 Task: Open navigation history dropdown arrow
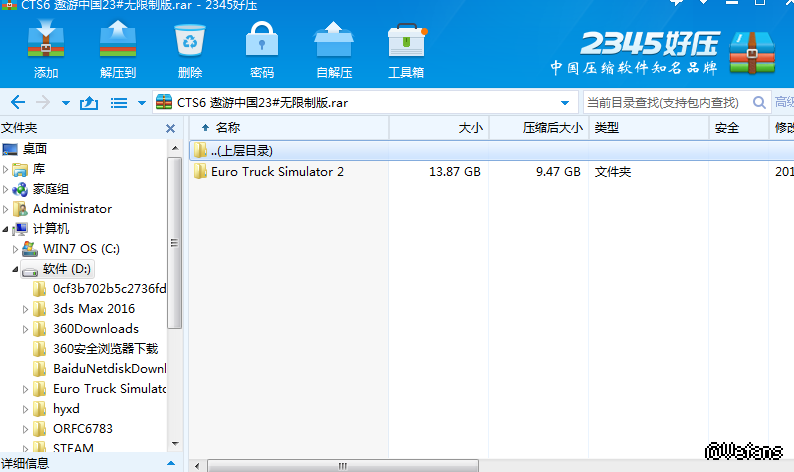(x=66, y=103)
